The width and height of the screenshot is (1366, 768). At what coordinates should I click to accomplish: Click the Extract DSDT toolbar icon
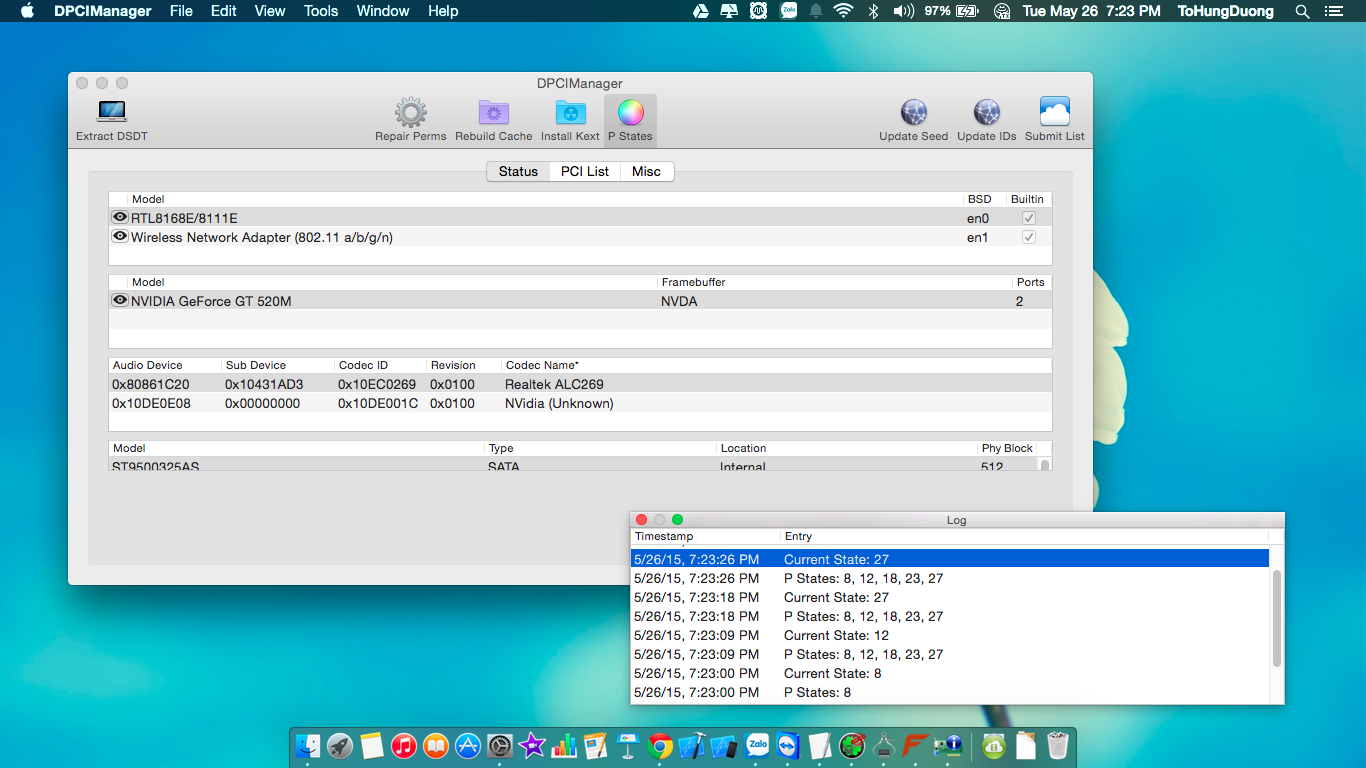tap(112, 112)
